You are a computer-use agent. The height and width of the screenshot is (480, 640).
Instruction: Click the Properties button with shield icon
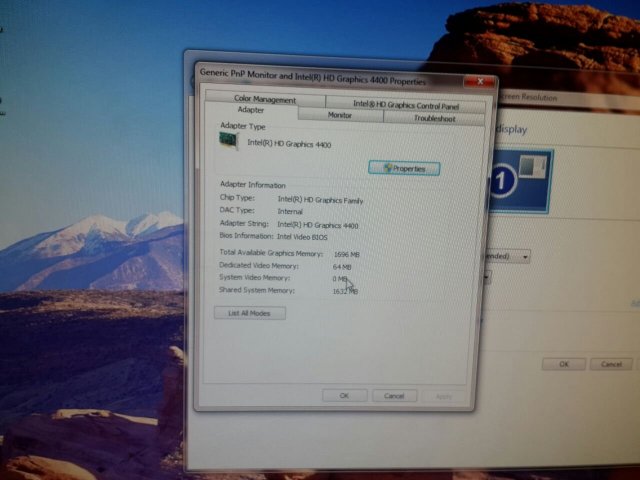point(404,168)
